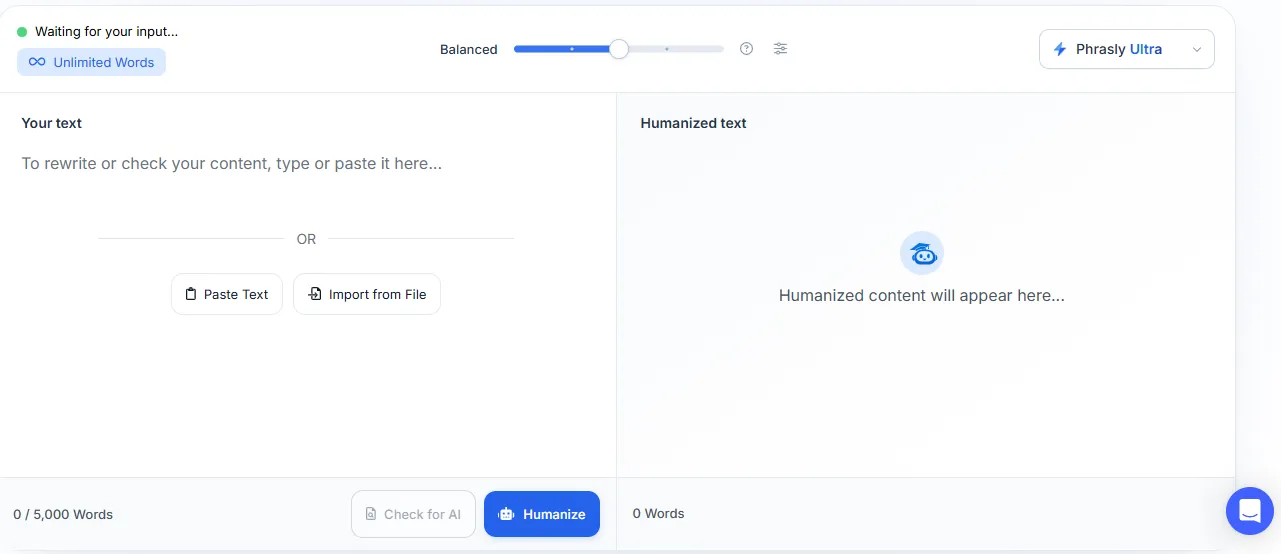Viewport: 1281px width, 554px height.
Task: Click the Balanced strength slider handle
Action: tap(619, 49)
